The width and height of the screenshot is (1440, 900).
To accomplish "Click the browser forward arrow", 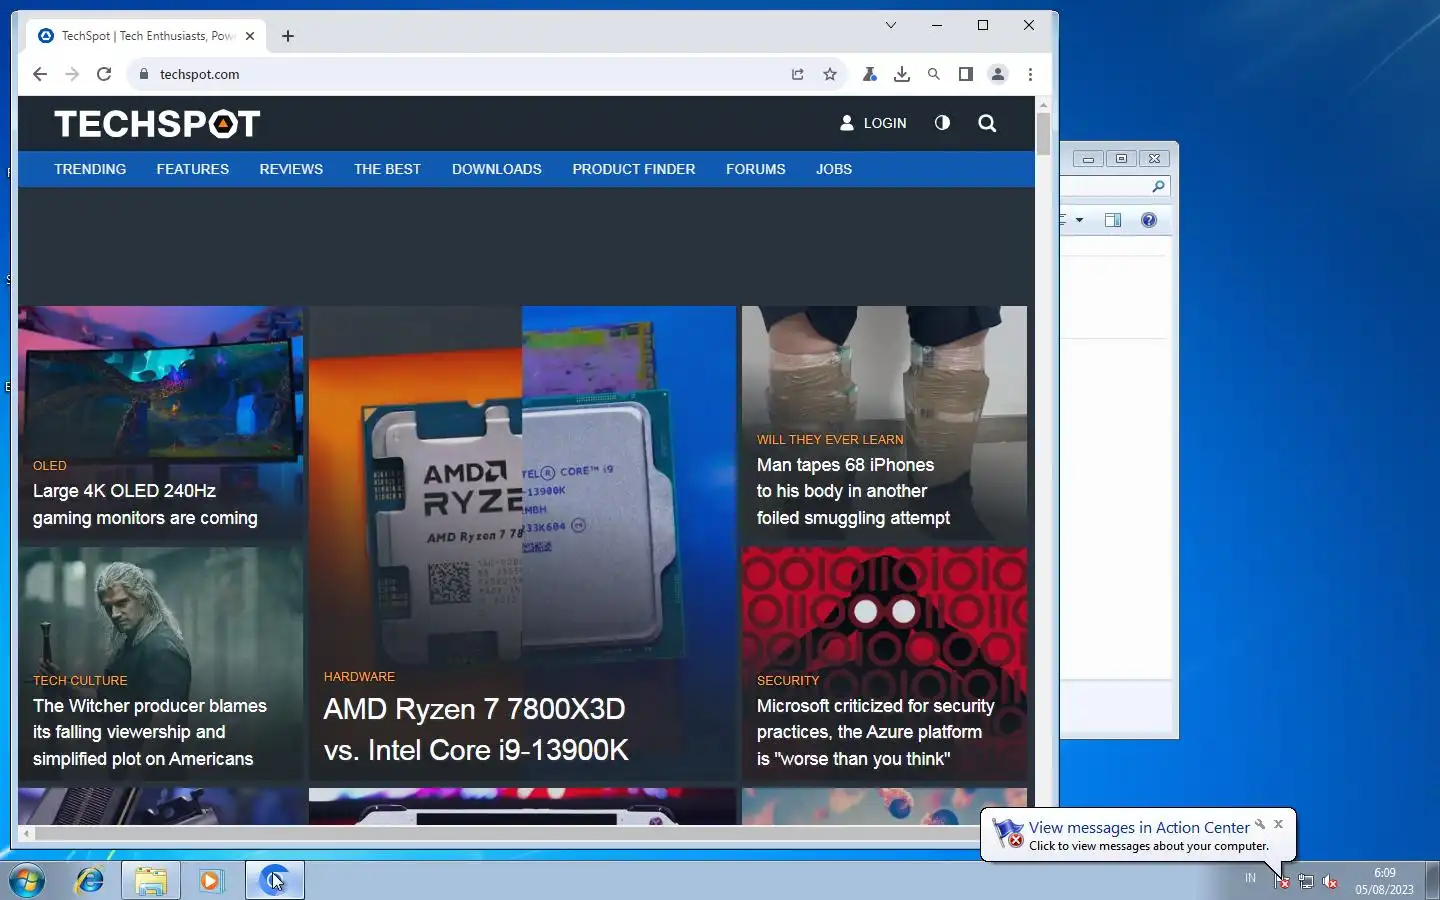I will tap(72, 74).
